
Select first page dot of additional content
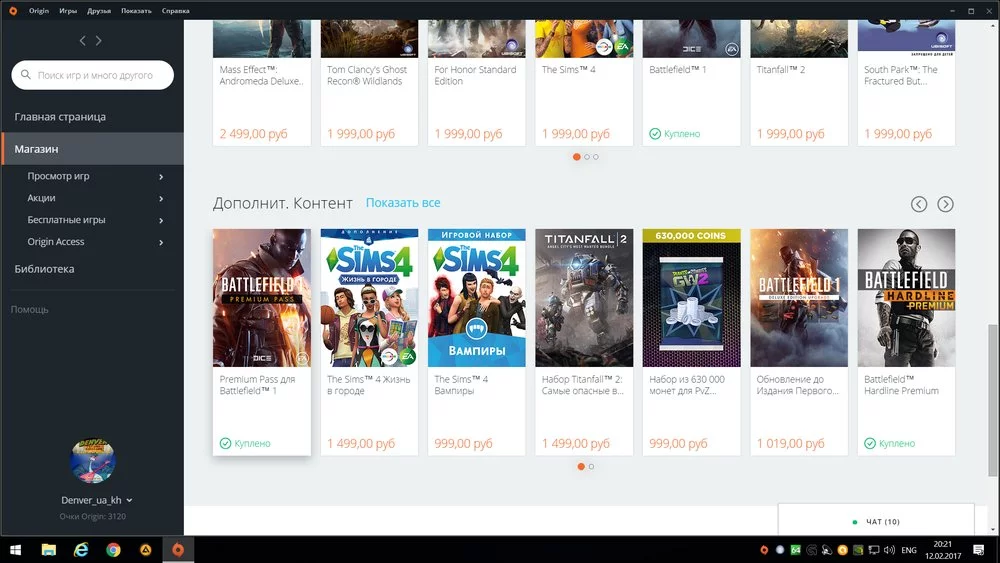coord(581,467)
